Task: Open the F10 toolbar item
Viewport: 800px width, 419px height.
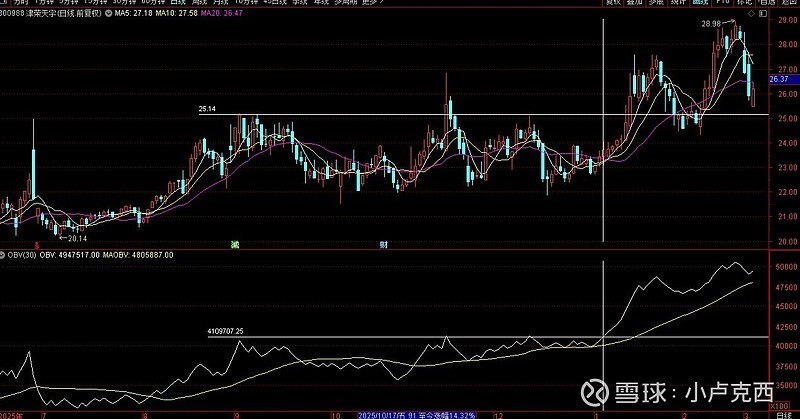Action: [722, 2]
